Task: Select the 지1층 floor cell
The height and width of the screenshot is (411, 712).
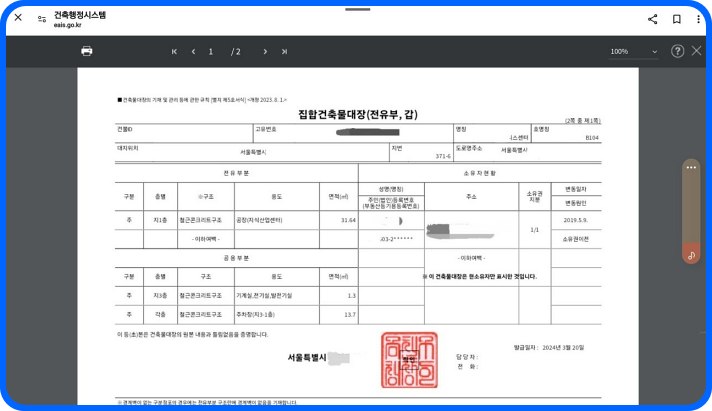Action: pos(160,220)
